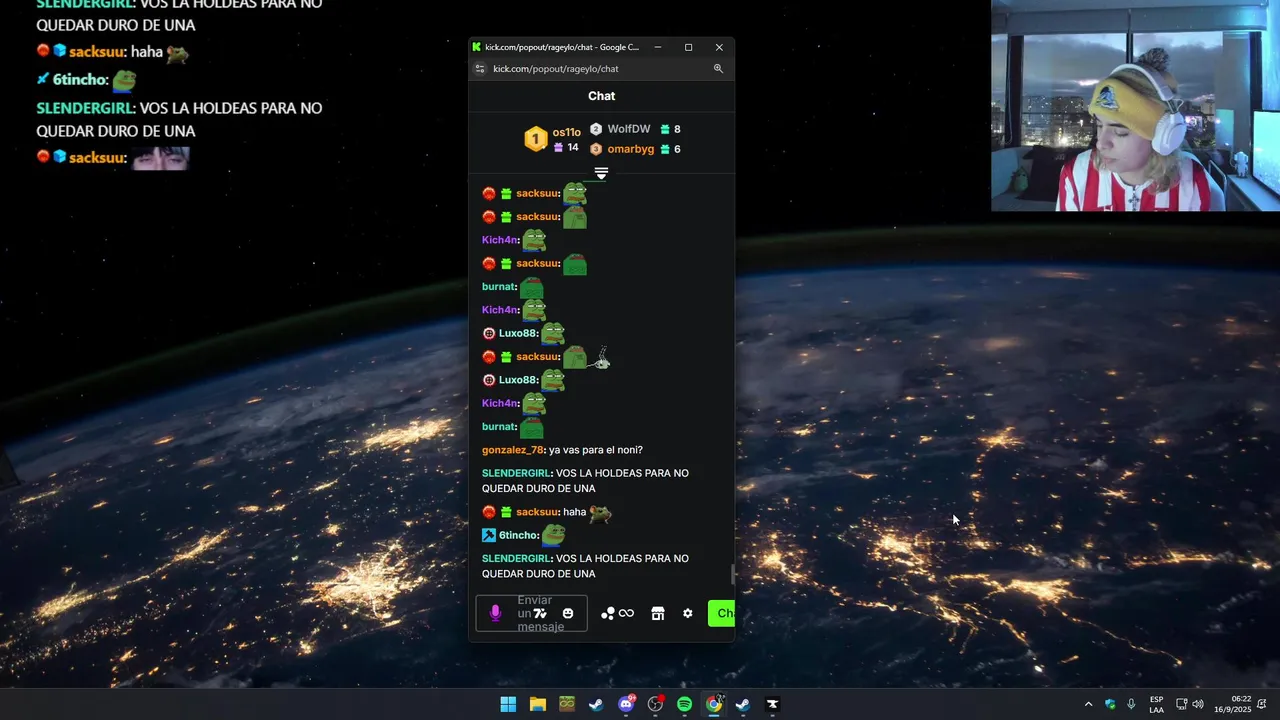The height and width of the screenshot is (720, 1280).
Task: Open the Minecraft-style grass block taskbar app
Action: (567, 704)
